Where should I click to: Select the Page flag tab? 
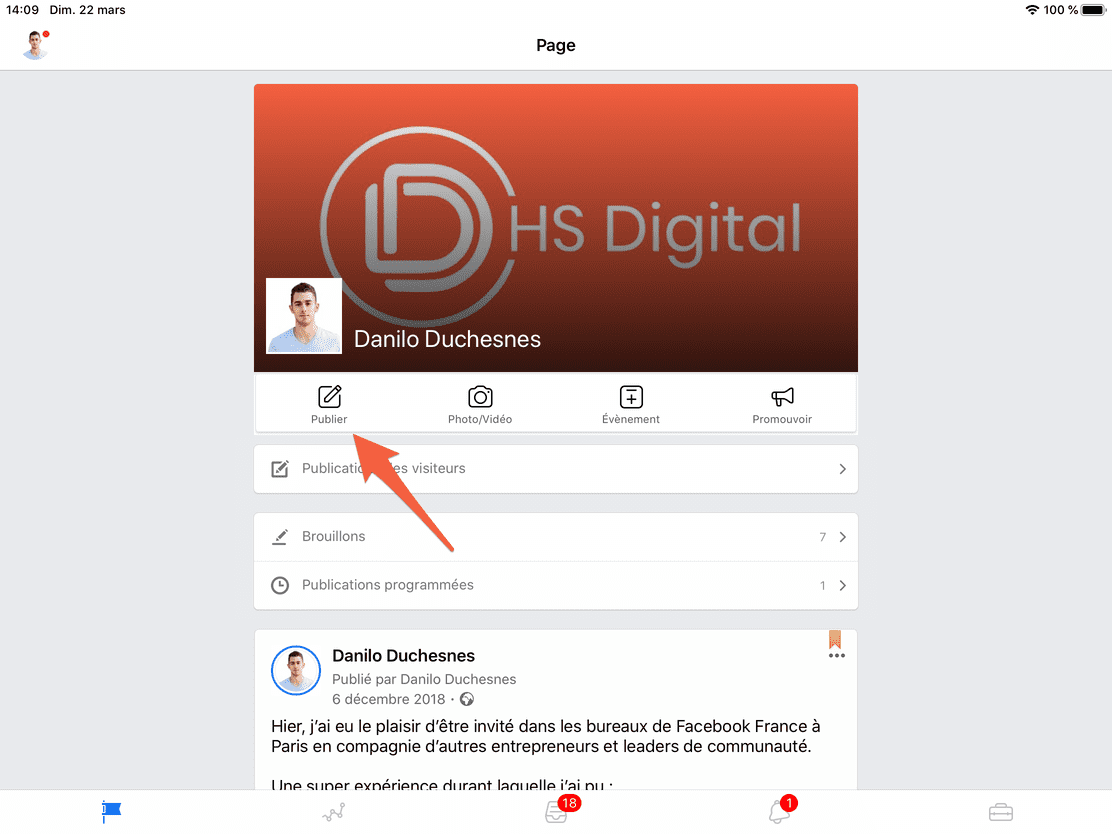(x=111, y=812)
